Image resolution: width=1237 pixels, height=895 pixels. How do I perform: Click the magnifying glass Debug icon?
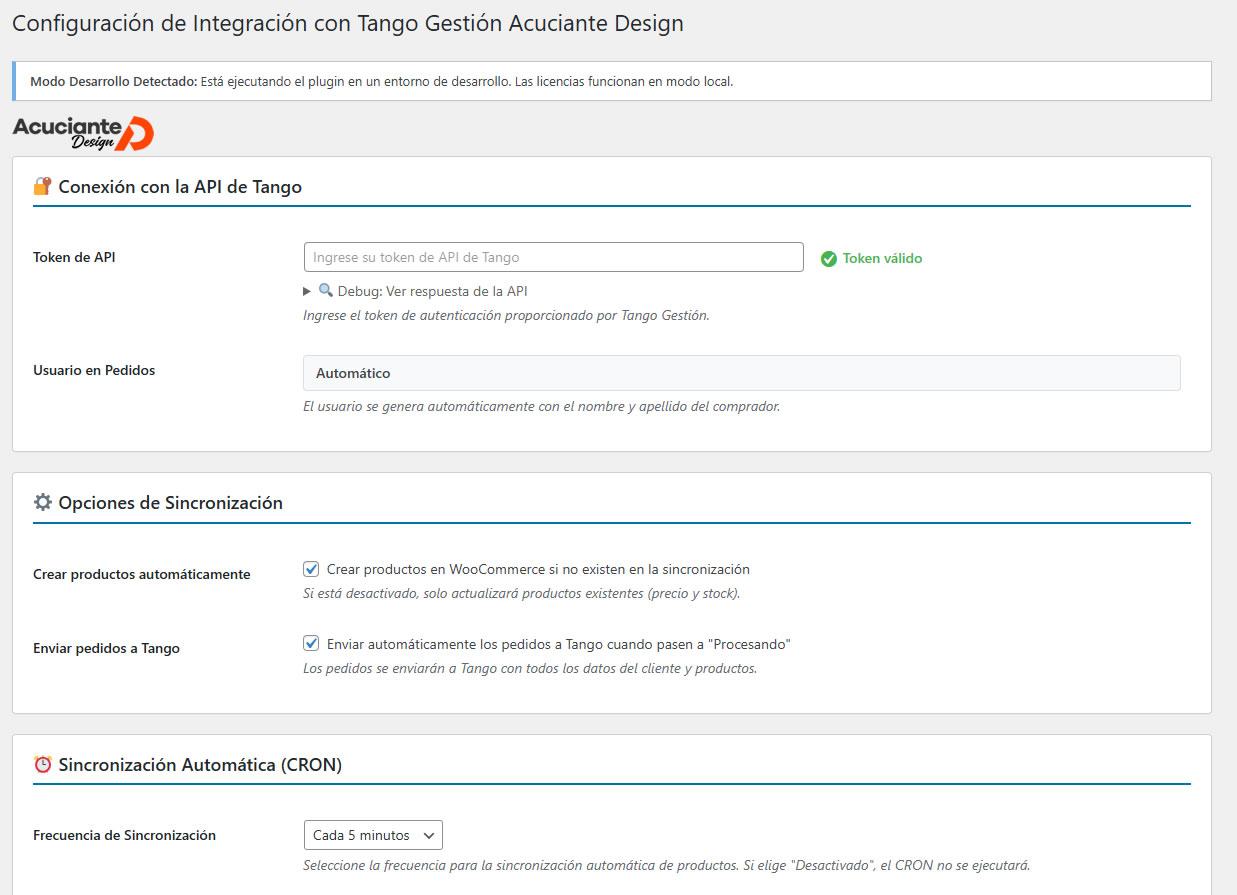tap(326, 291)
